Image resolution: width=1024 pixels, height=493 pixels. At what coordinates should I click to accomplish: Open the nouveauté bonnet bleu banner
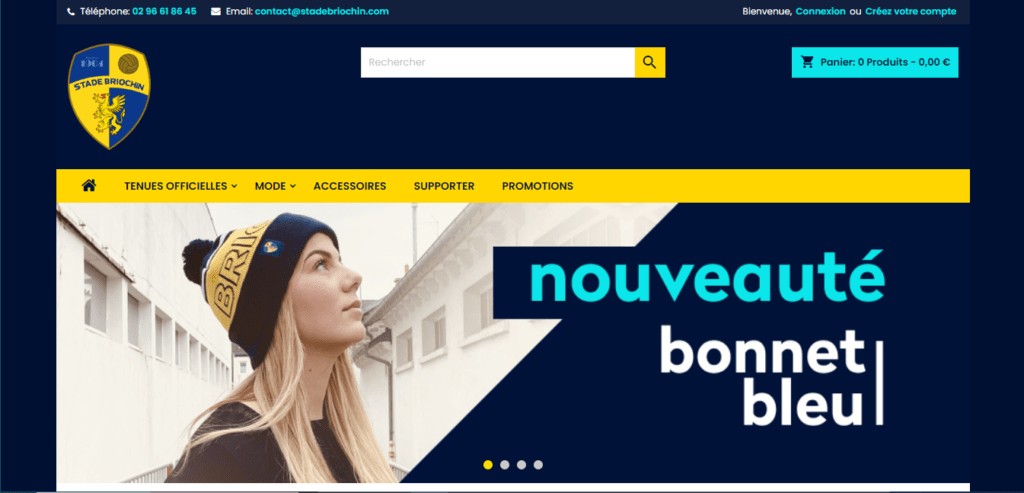513,343
